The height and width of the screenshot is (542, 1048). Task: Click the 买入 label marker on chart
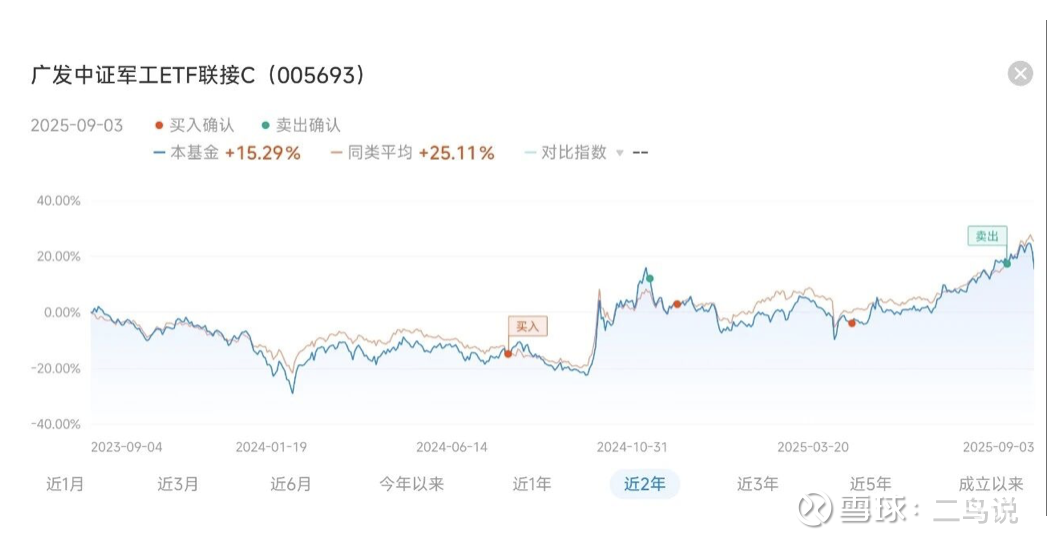(528, 326)
